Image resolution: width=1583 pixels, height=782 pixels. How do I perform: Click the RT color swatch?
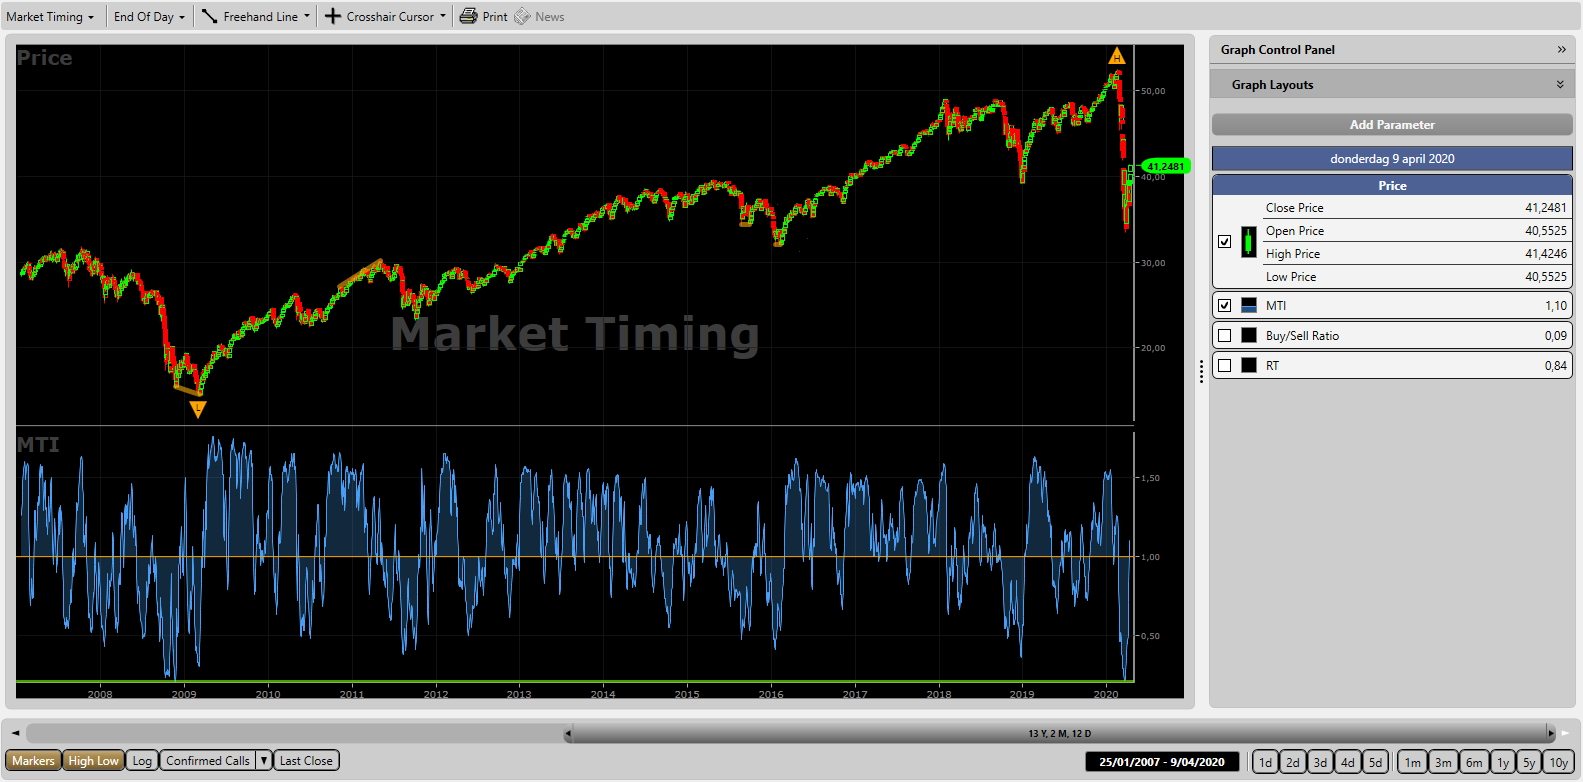click(x=1249, y=365)
